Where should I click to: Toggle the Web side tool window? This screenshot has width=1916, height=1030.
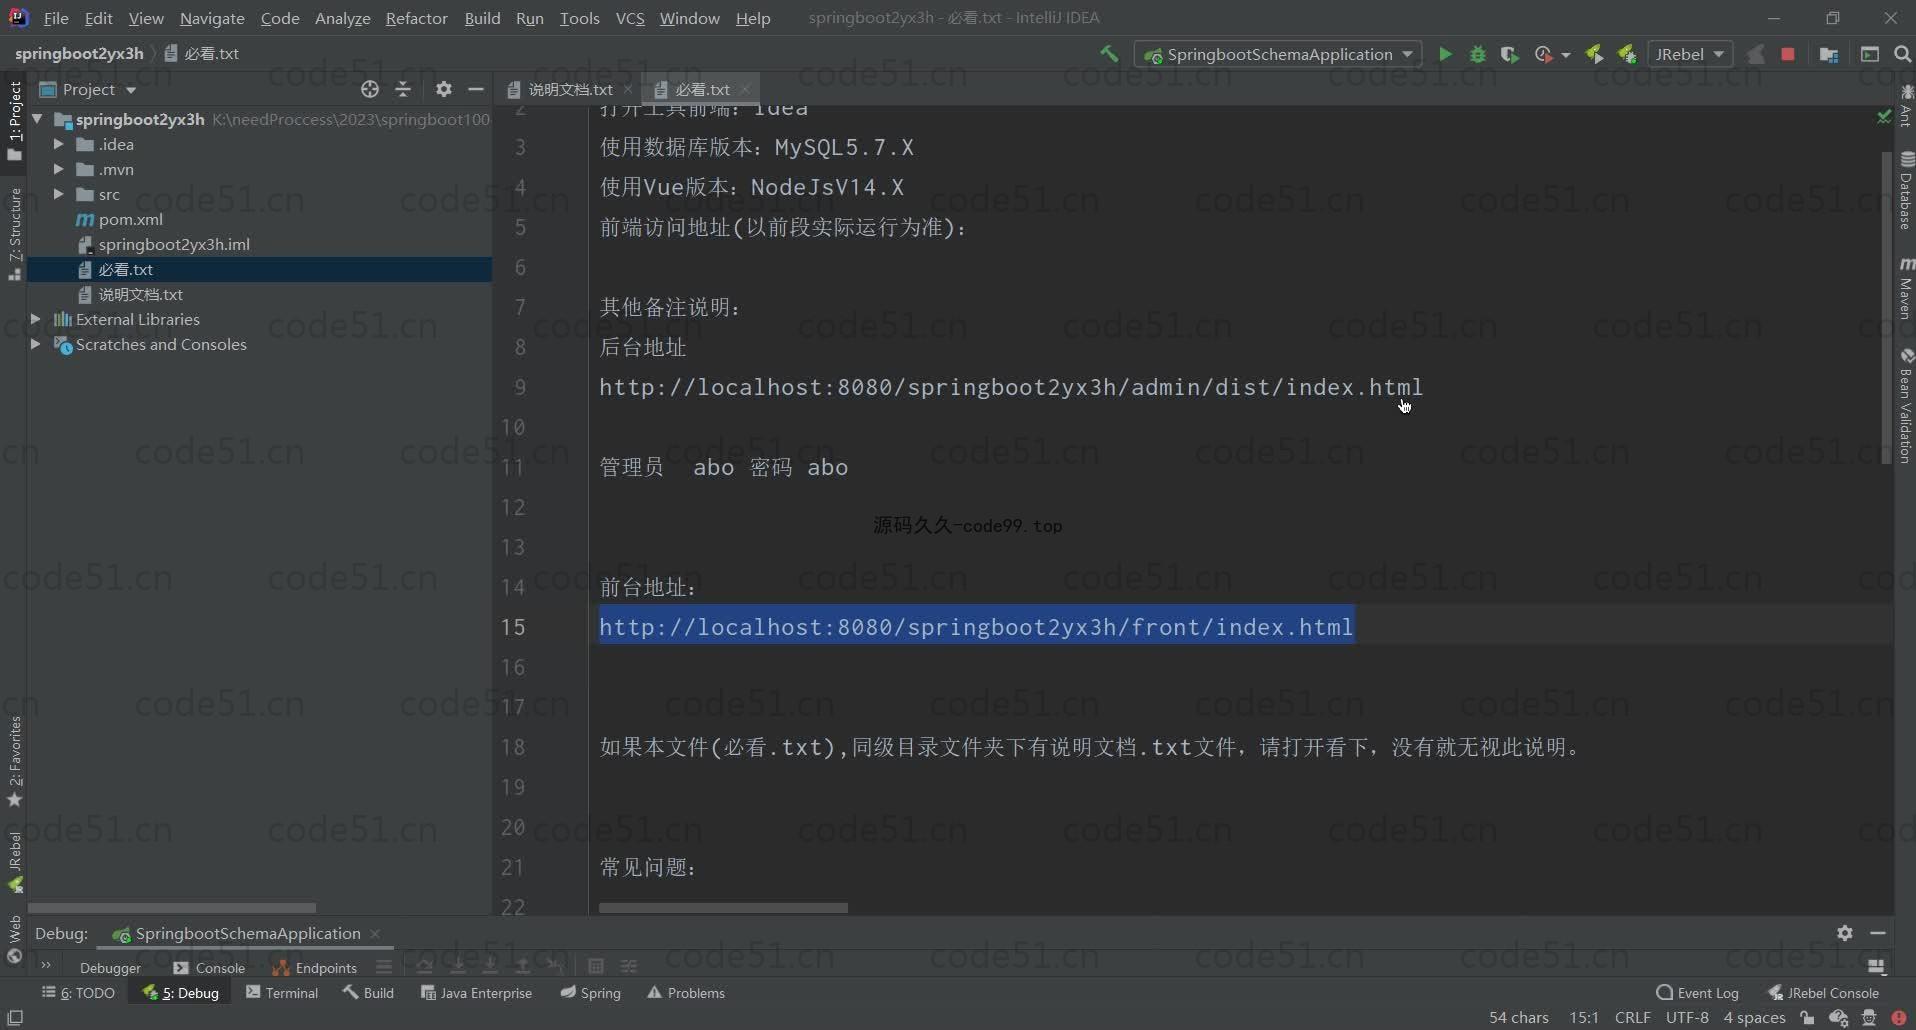(x=14, y=939)
